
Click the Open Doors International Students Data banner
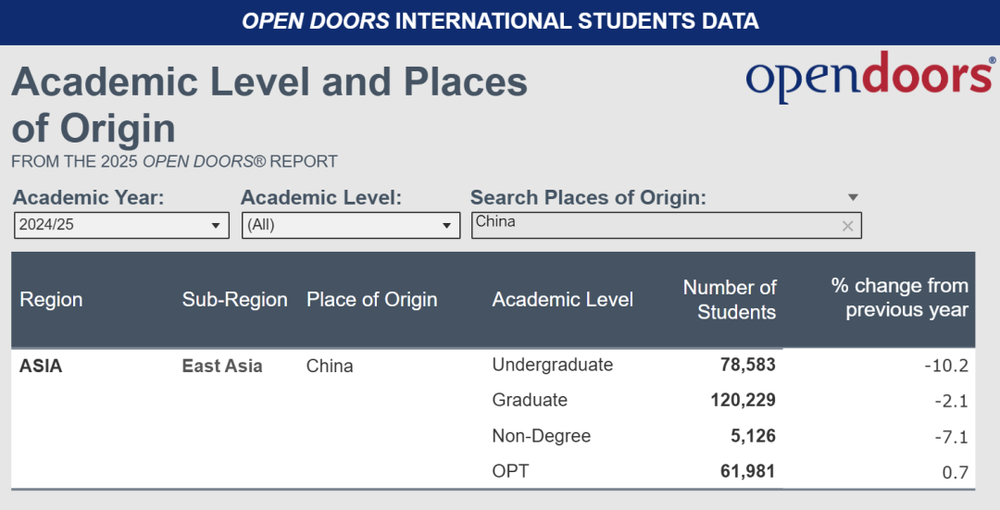(x=500, y=21)
